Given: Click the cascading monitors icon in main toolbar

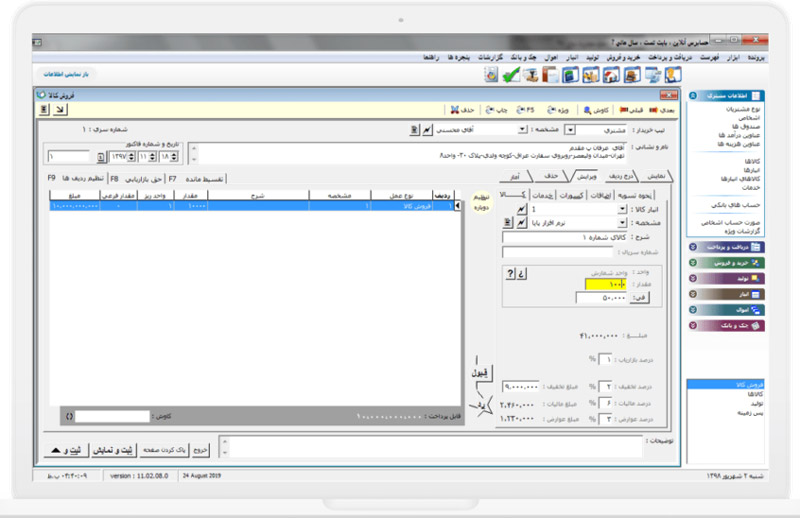Looking at the screenshot, I should click(x=653, y=76).
